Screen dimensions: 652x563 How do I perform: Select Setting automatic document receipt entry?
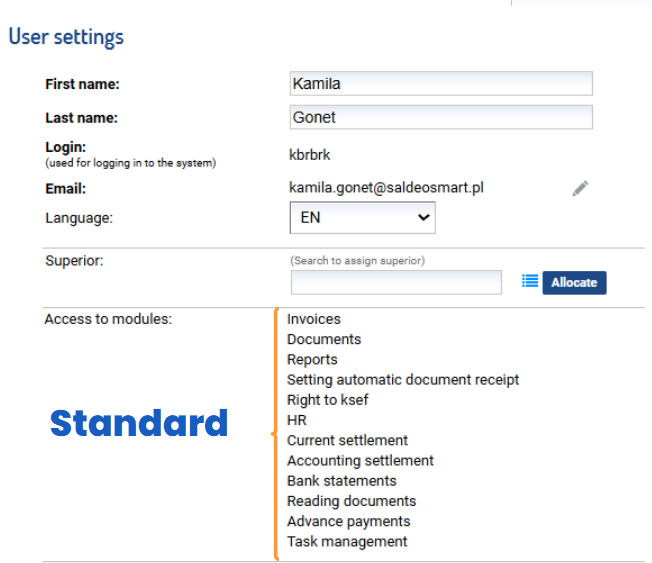pos(403,380)
